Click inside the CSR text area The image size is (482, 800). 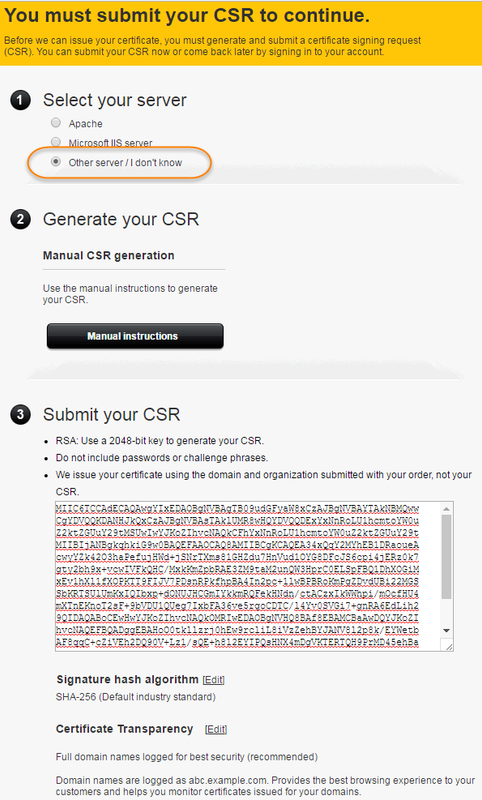(x=248, y=577)
